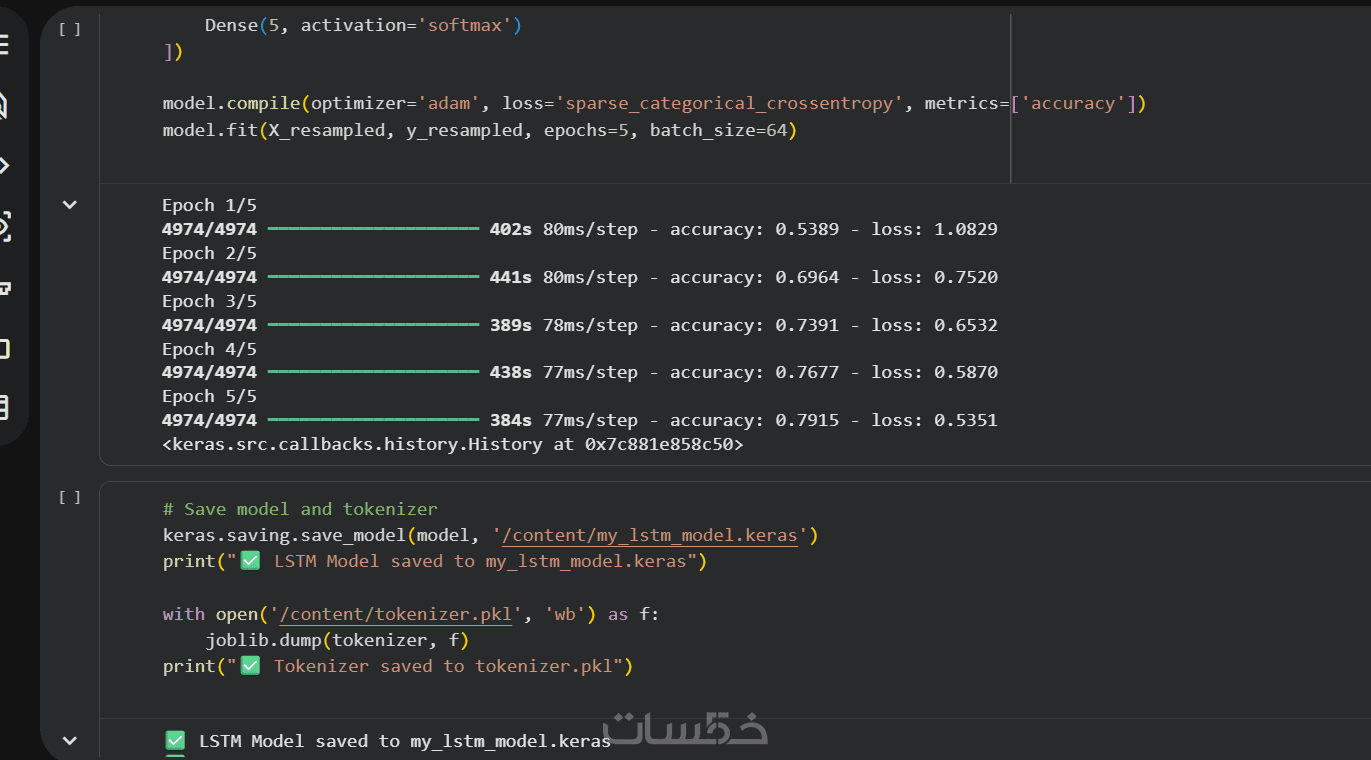Open the code snippets angle-bracket icon
The height and width of the screenshot is (760, 1371).
coord(3,165)
